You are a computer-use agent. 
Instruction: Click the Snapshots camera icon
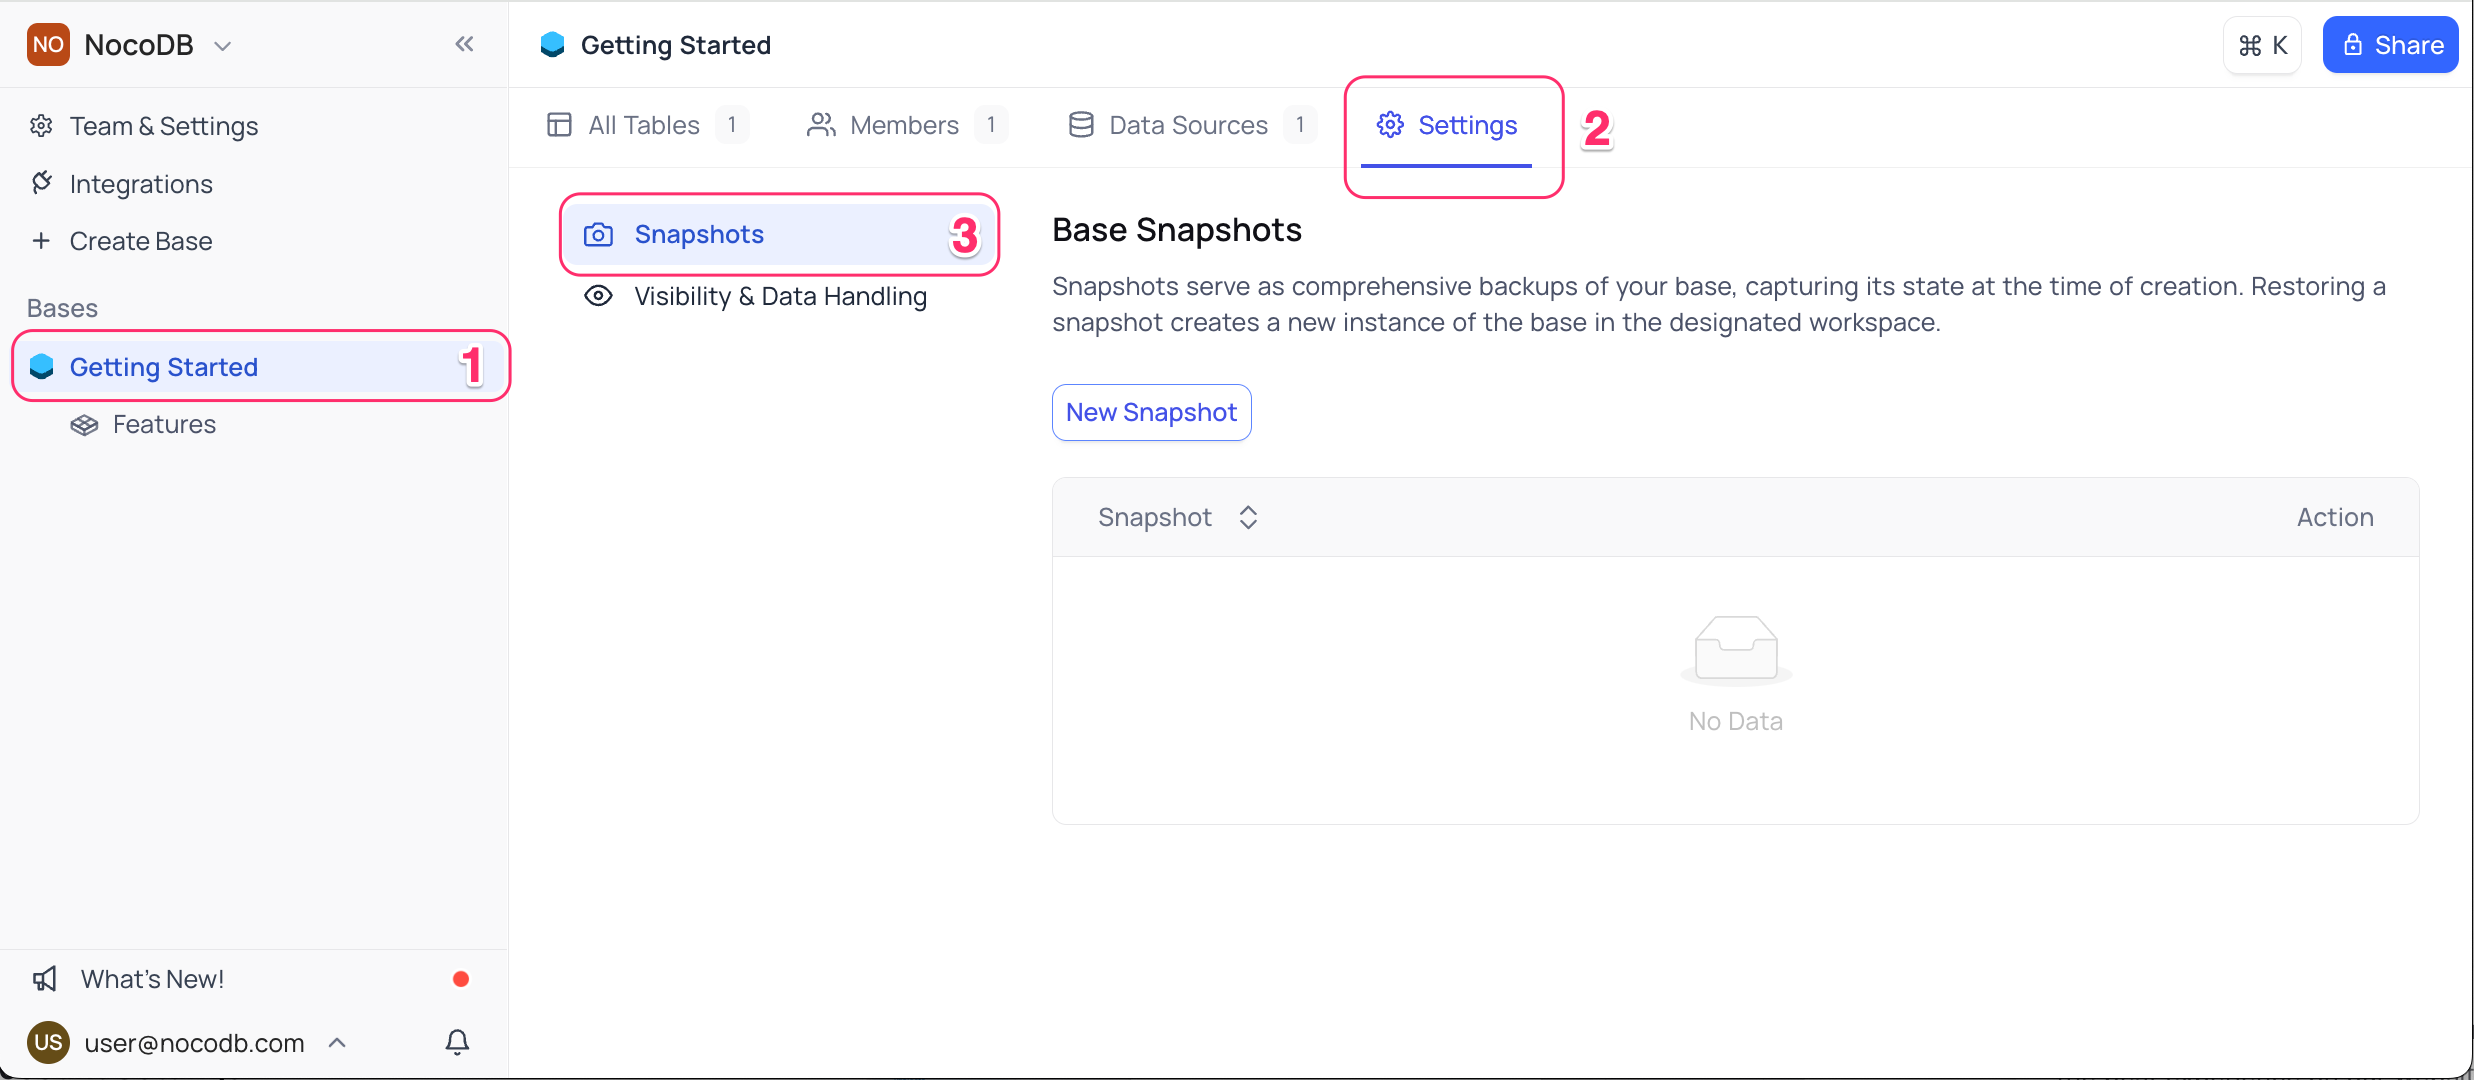[x=601, y=234]
